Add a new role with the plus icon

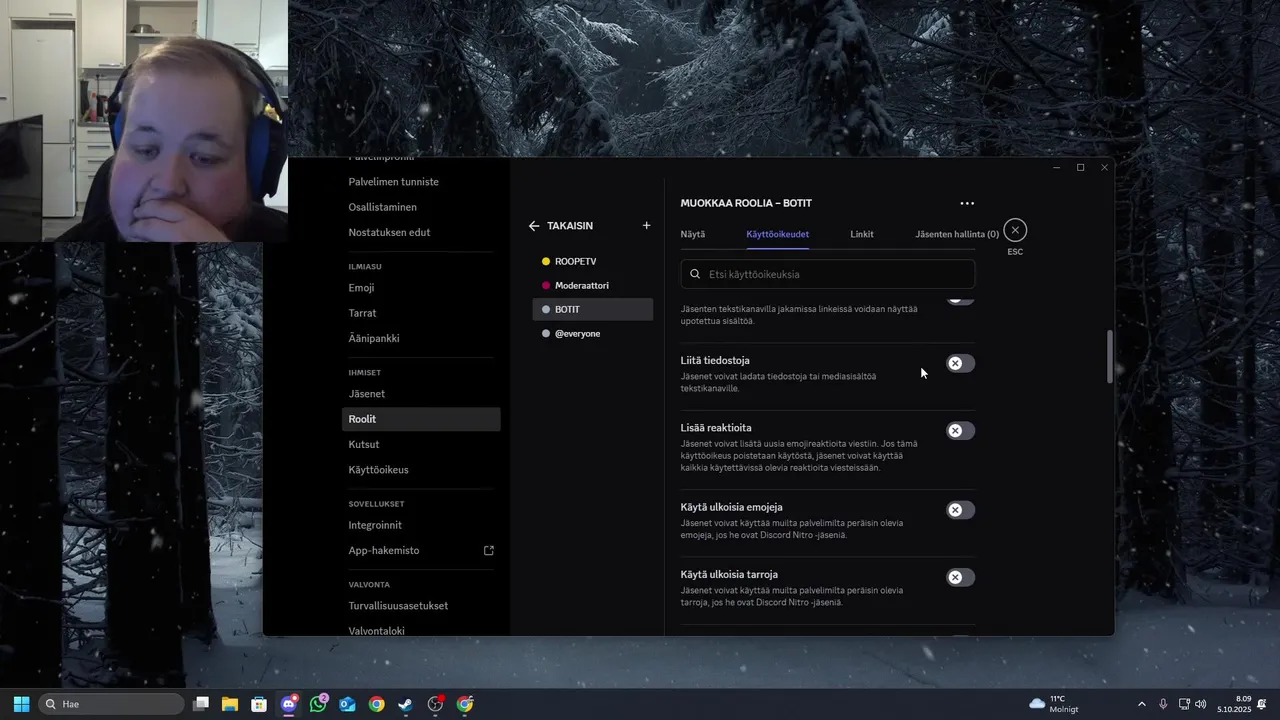pos(646,226)
